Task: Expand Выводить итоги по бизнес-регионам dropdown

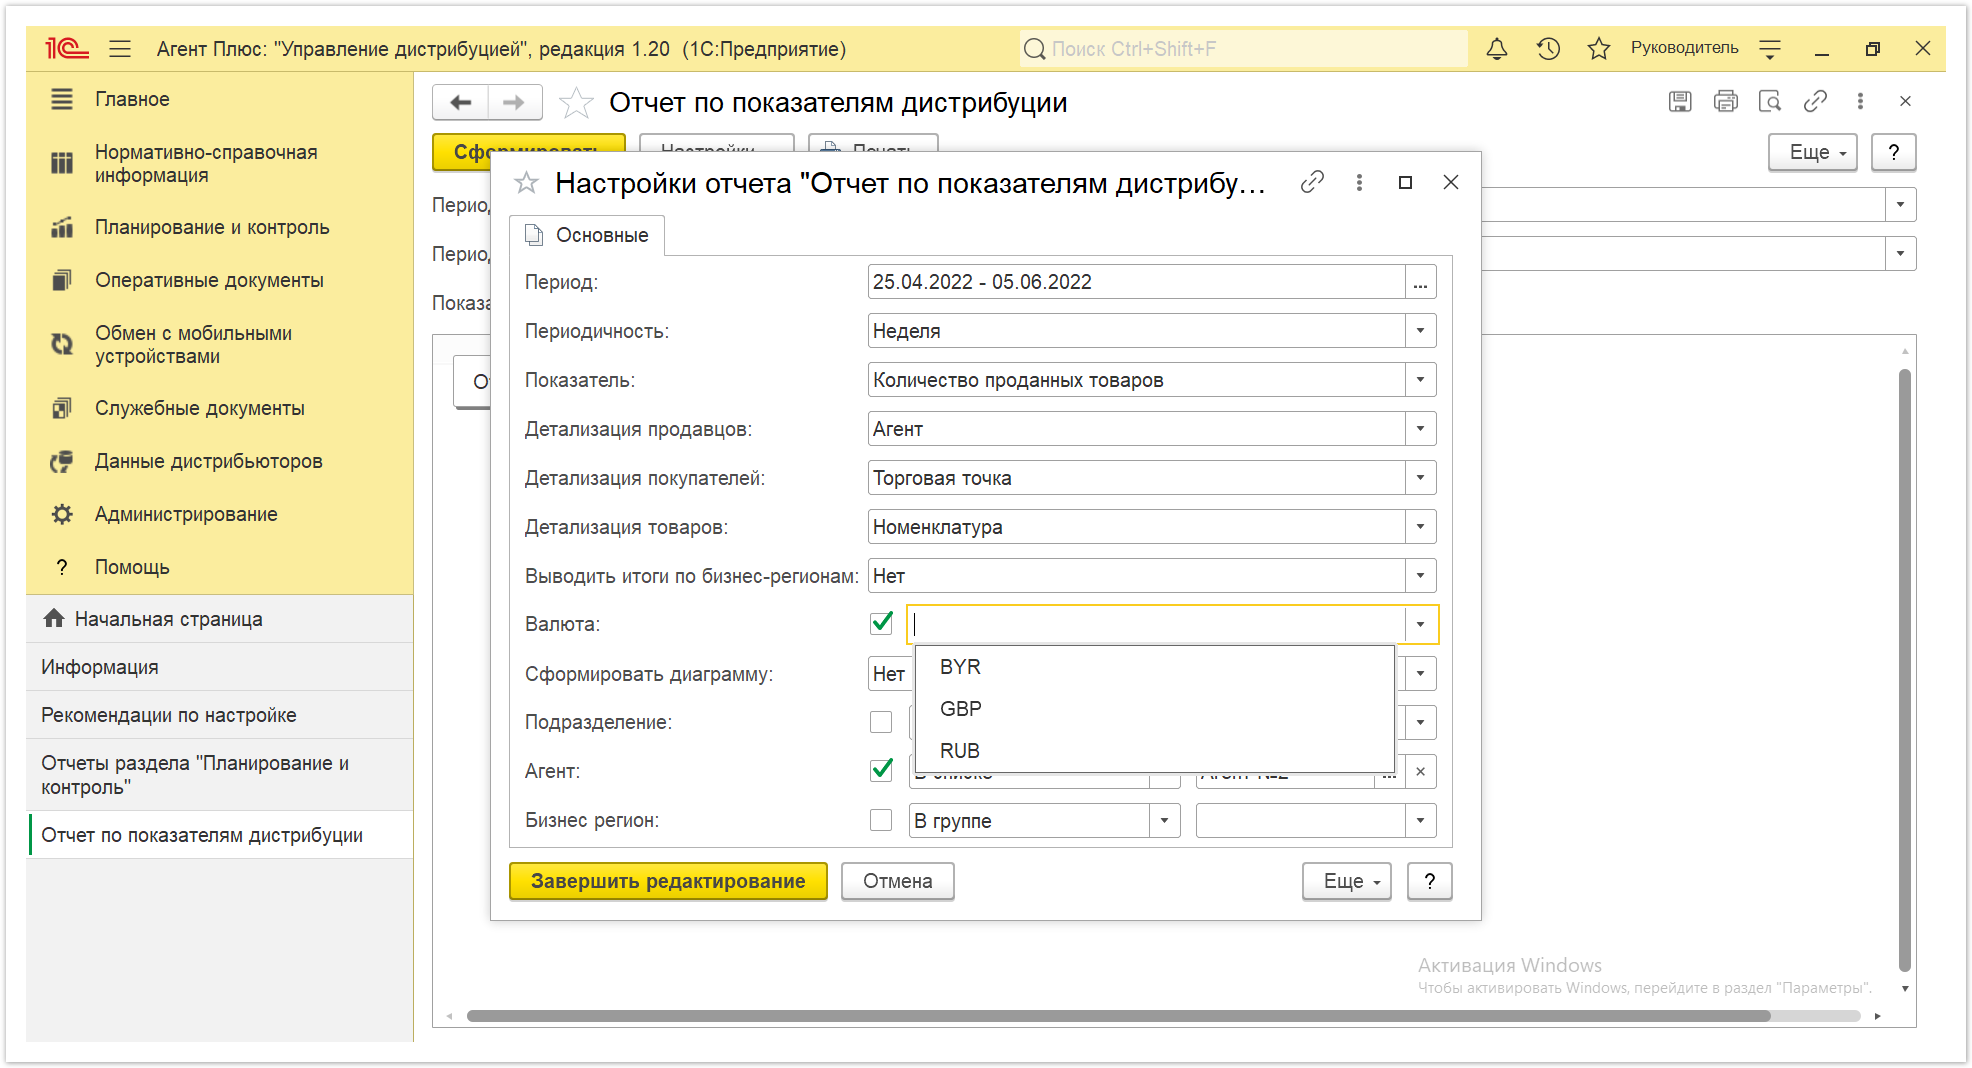Action: pos(1420,576)
